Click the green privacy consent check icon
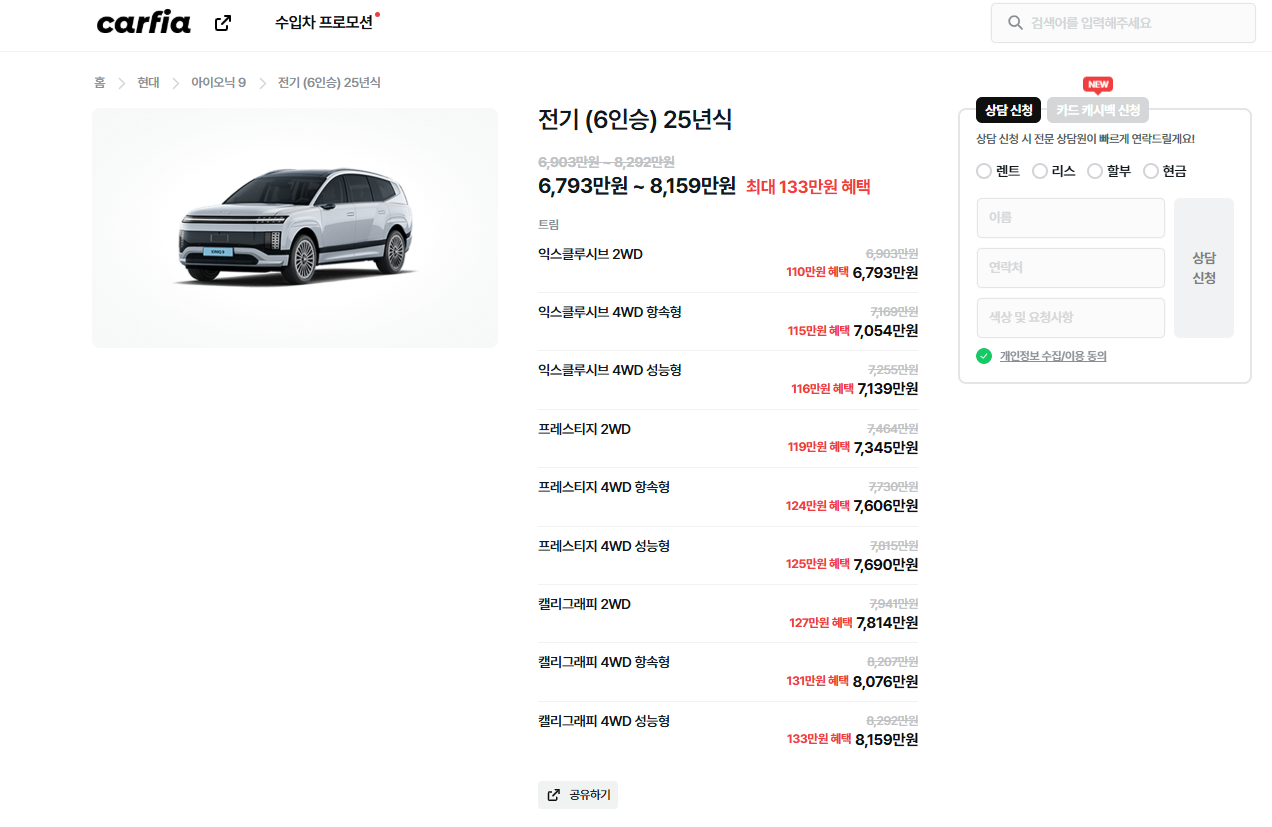Image resolution: width=1272 pixels, height=827 pixels. 984,356
